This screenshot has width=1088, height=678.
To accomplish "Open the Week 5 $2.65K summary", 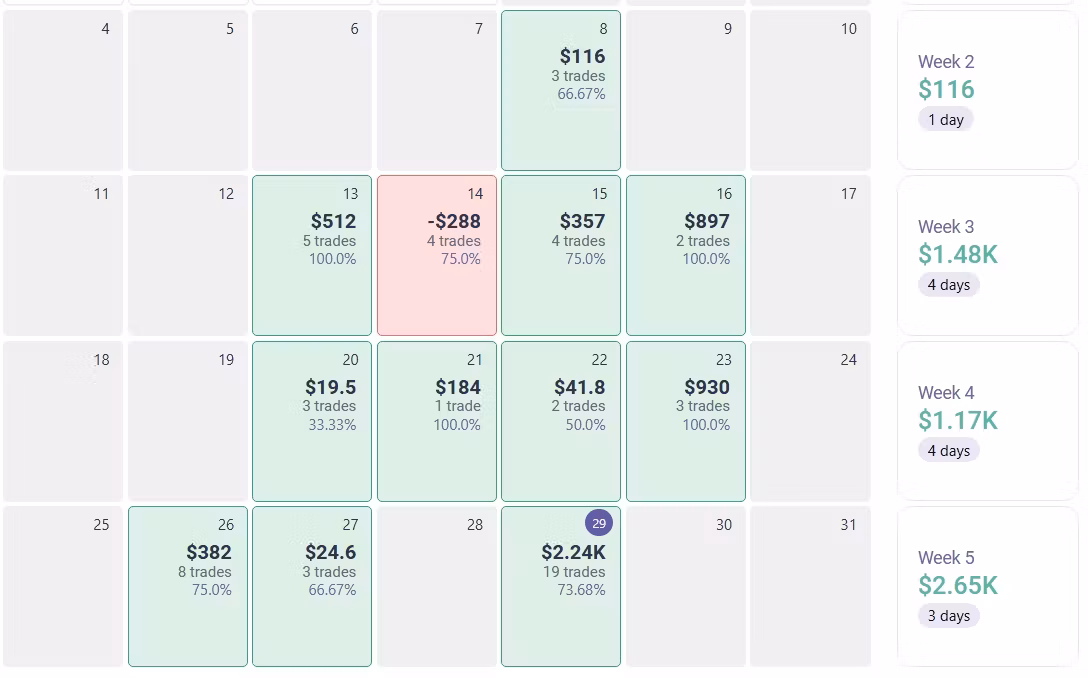I will (987, 586).
